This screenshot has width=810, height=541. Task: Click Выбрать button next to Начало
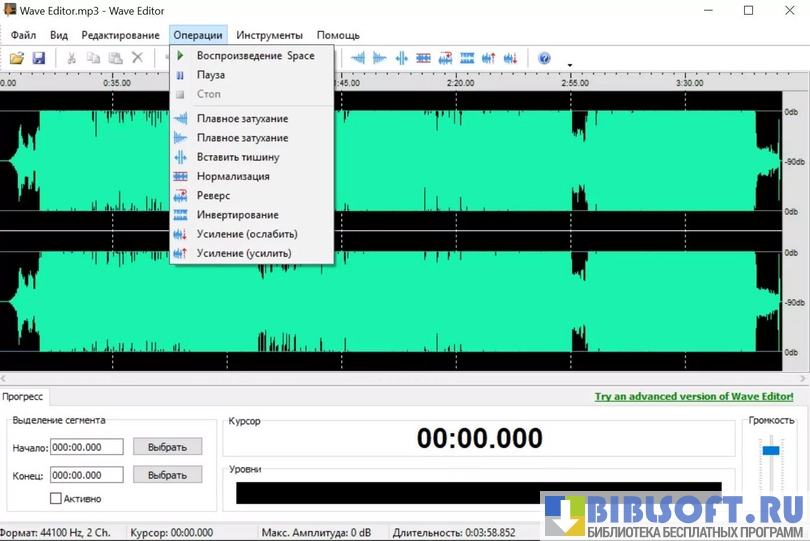[x=167, y=447]
